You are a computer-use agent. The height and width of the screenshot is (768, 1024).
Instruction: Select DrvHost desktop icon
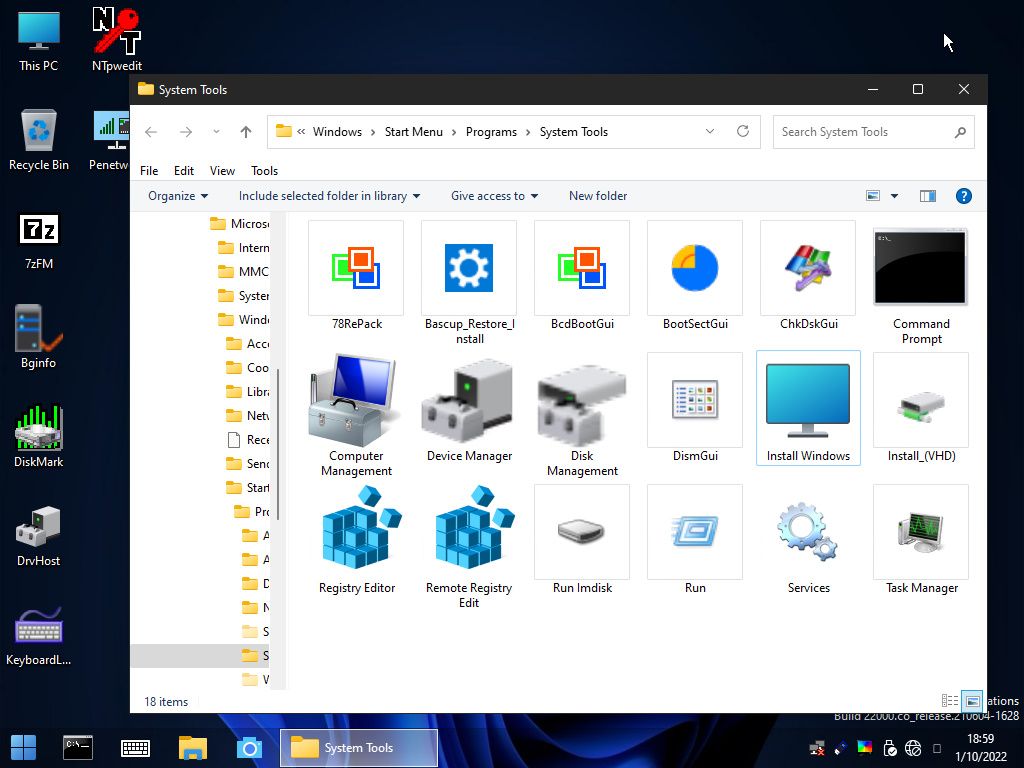point(39,536)
